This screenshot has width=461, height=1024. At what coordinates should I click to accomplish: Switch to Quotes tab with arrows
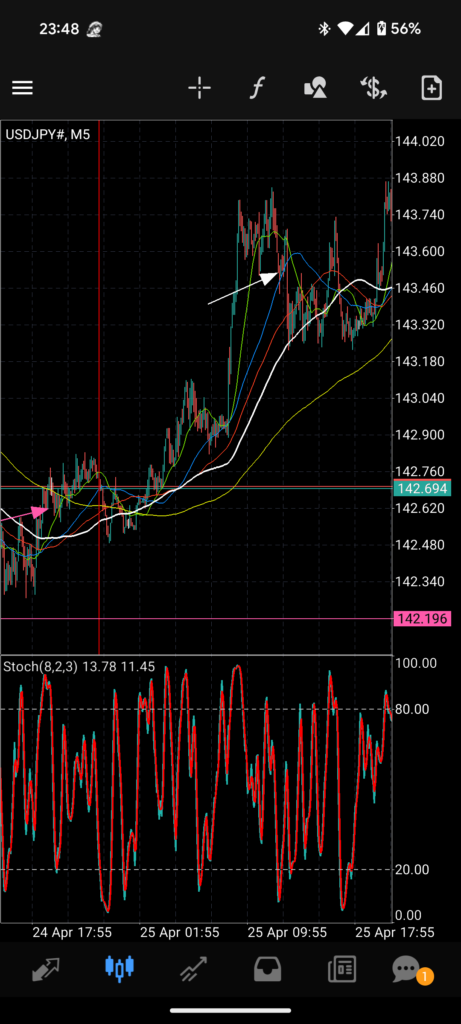(x=46, y=968)
